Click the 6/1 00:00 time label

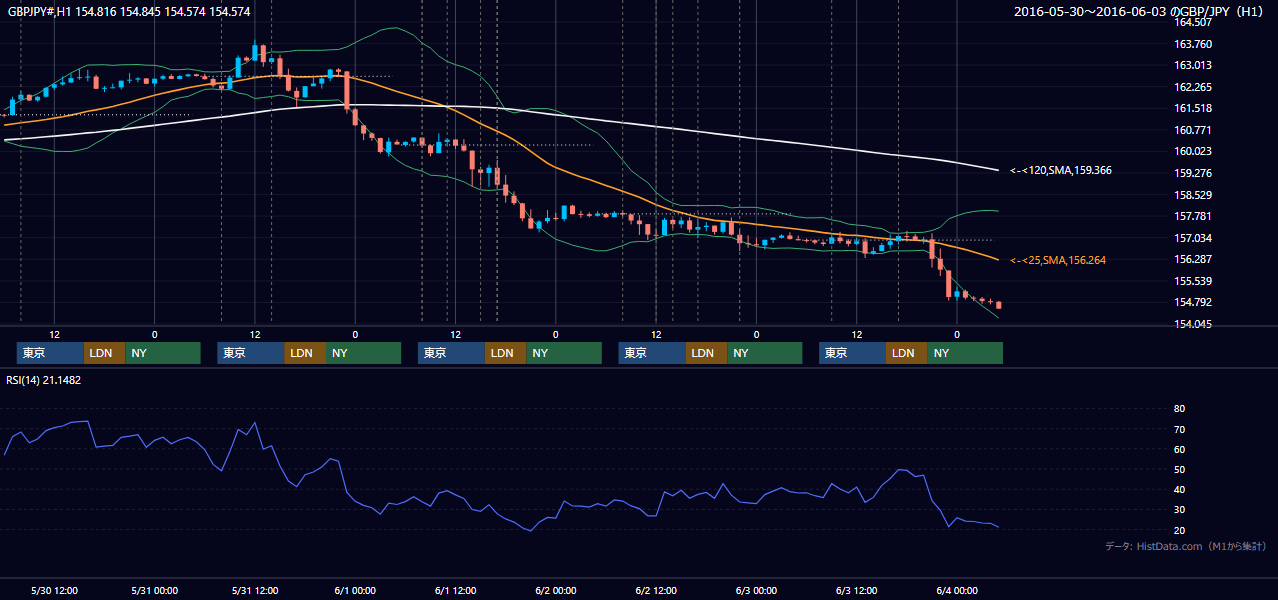(x=355, y=591)
